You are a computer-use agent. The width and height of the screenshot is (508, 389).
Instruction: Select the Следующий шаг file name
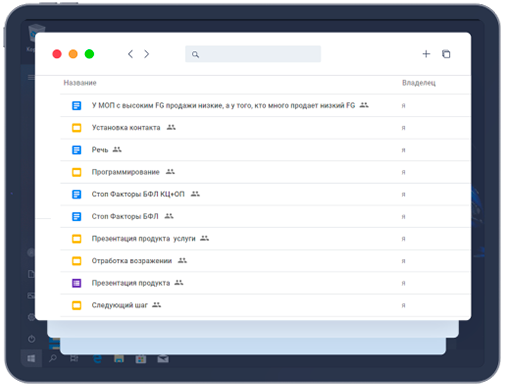119,305
